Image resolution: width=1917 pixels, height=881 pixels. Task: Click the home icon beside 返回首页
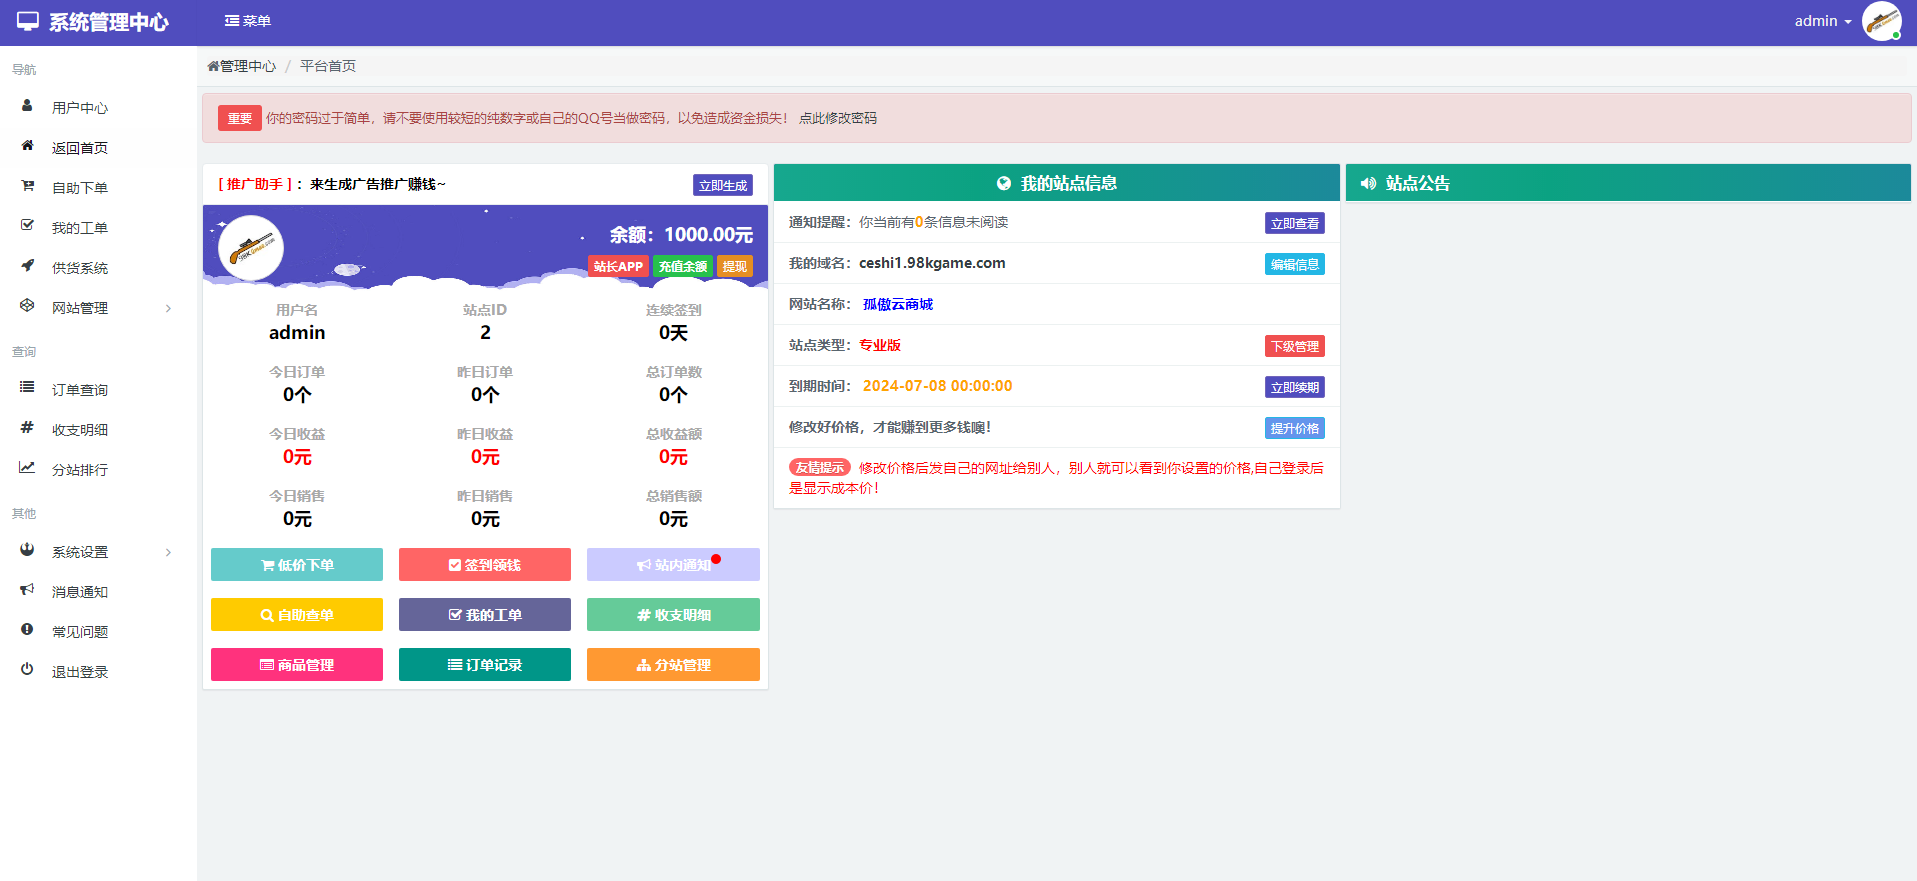point(27,146)
